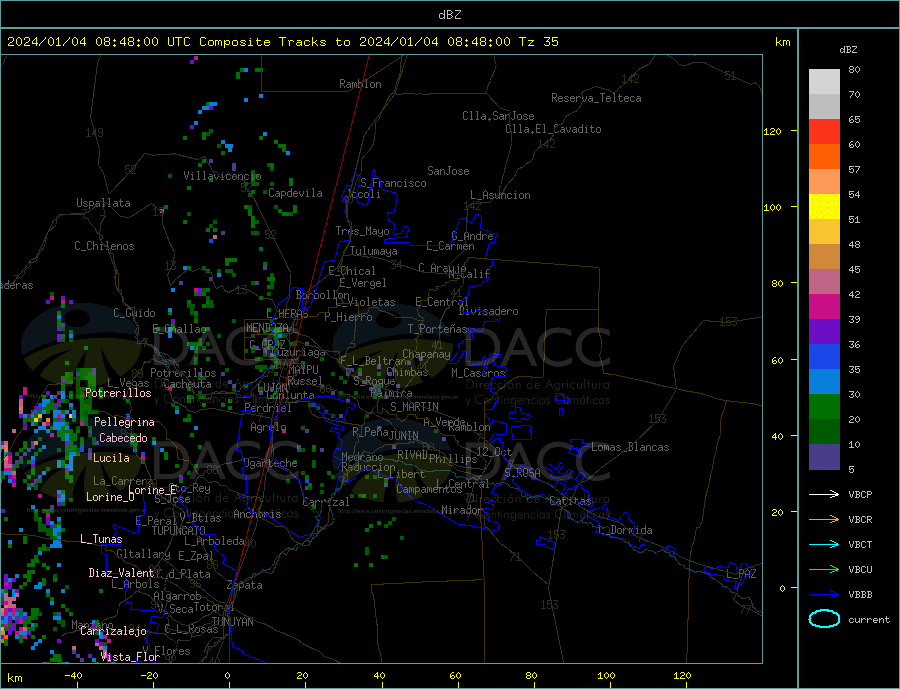Click the TUNUYAN map label
Viewport: 900px width, 689px height.
(x=232, y=622)
